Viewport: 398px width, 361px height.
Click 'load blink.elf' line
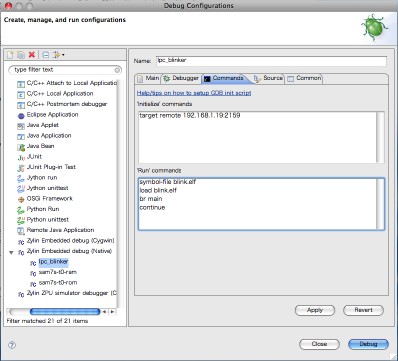pyautogui.click(x=158, y=191)
